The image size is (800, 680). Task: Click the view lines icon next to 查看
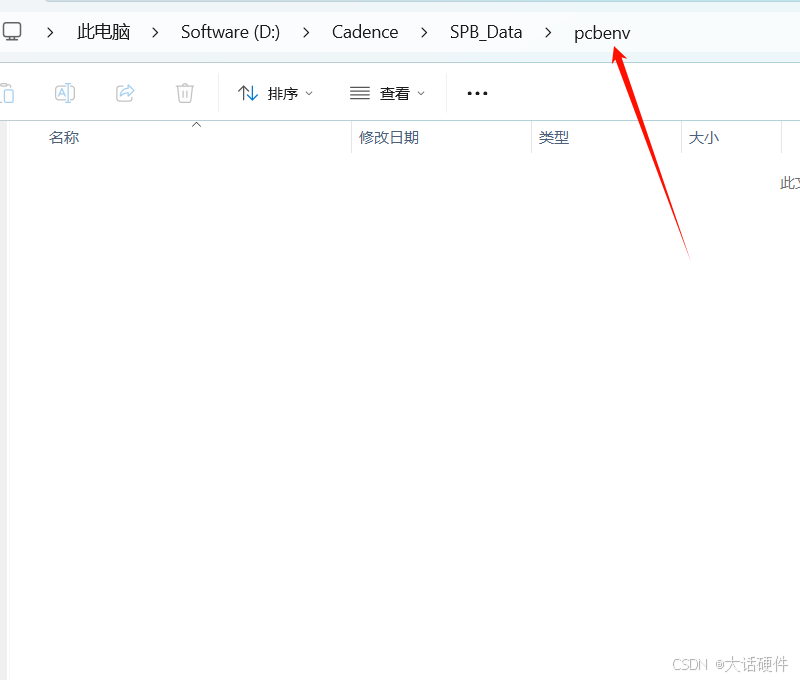click(359, 93)
